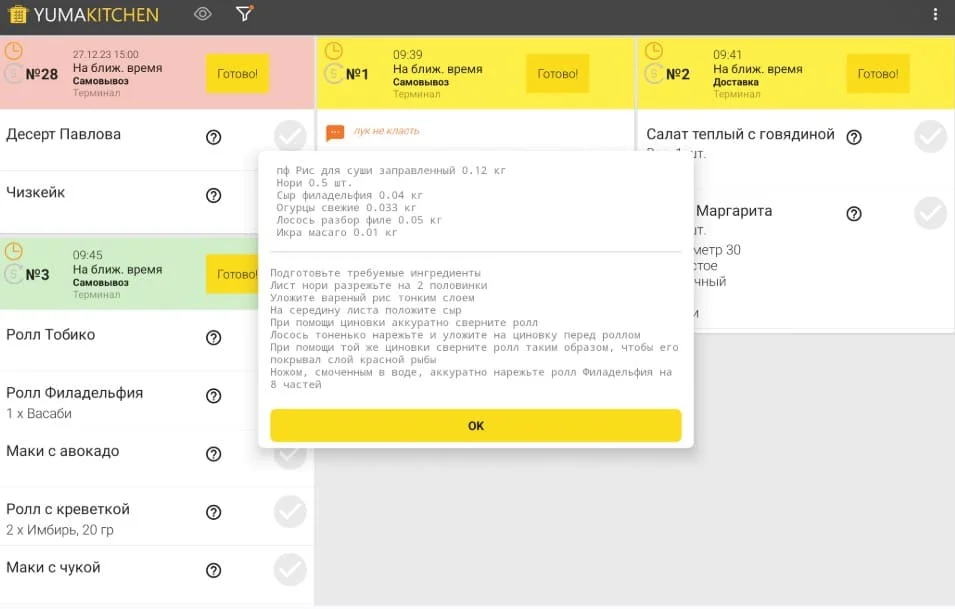Click the '1 x Васаби' modifier text
The height and width of the screenshot is (609, 955).
click(39, 414)
